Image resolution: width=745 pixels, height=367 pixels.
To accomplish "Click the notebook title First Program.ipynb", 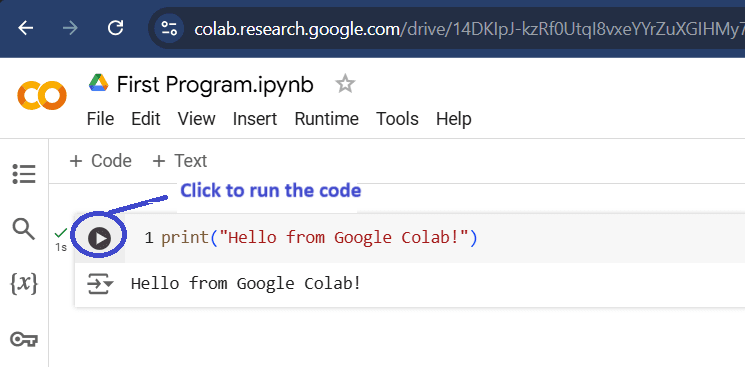I will [x=215, y=85].
